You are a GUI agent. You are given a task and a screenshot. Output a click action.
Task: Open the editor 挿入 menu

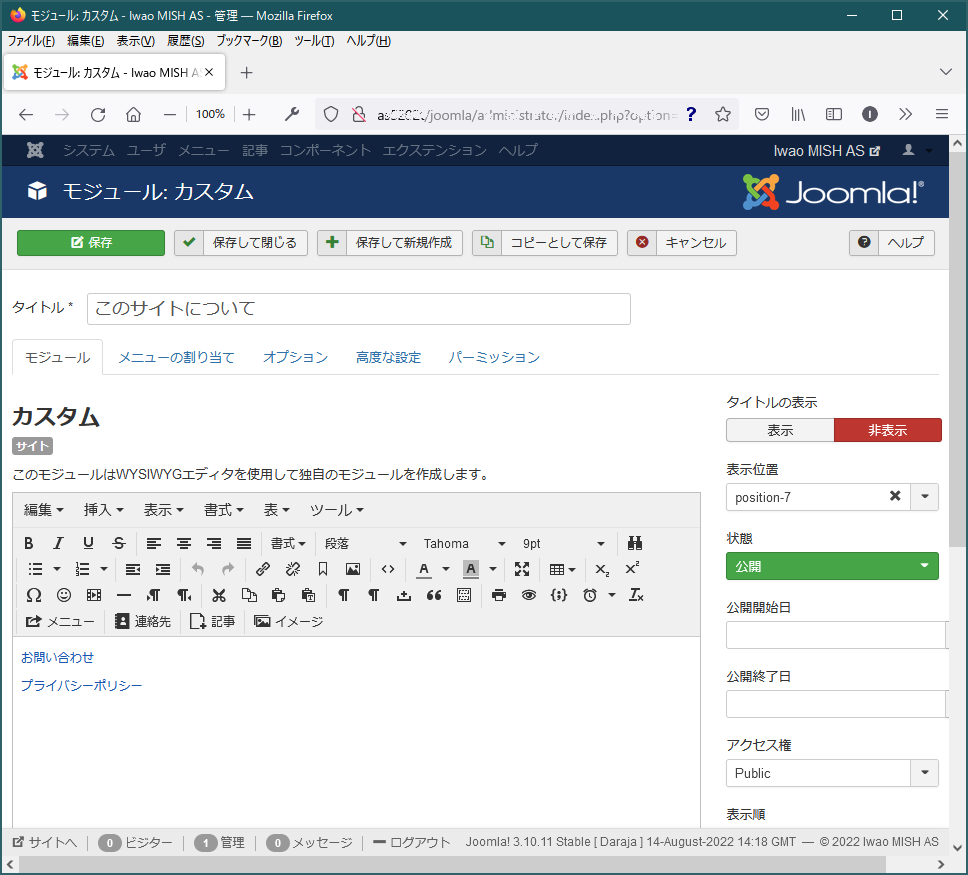pos(104,510)
